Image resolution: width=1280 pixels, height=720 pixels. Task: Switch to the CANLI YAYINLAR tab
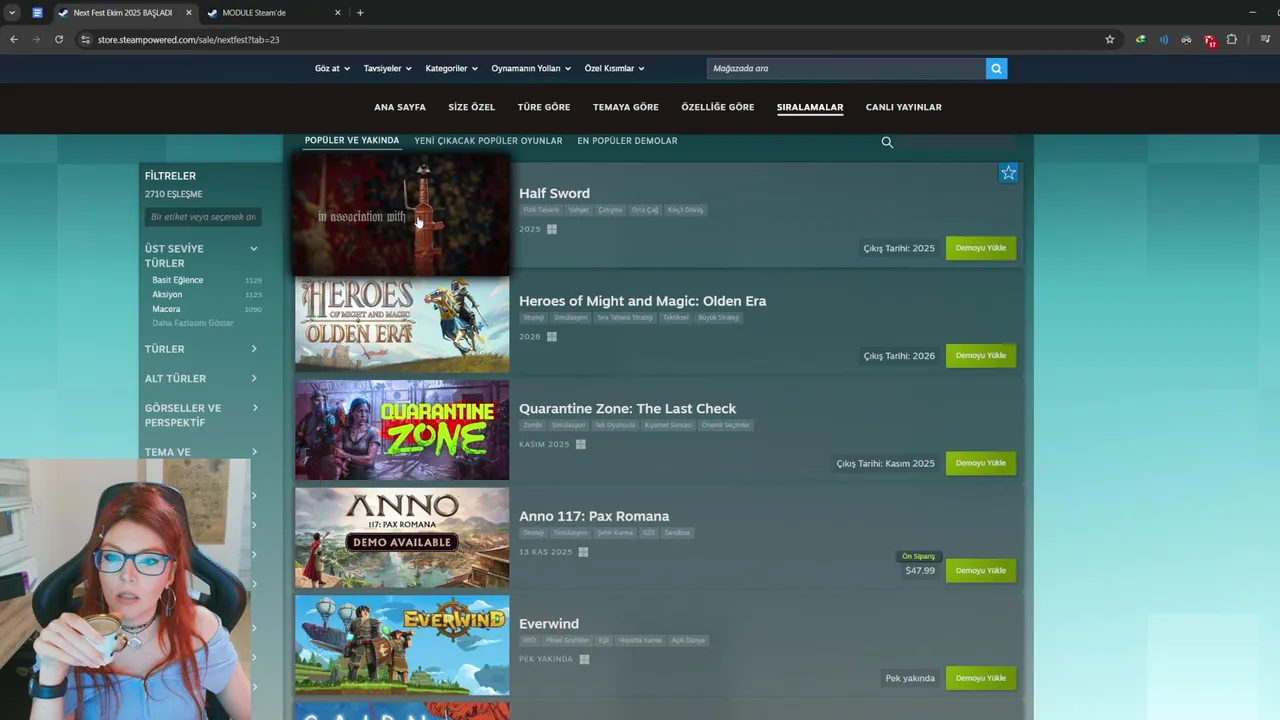click(904, 107)
